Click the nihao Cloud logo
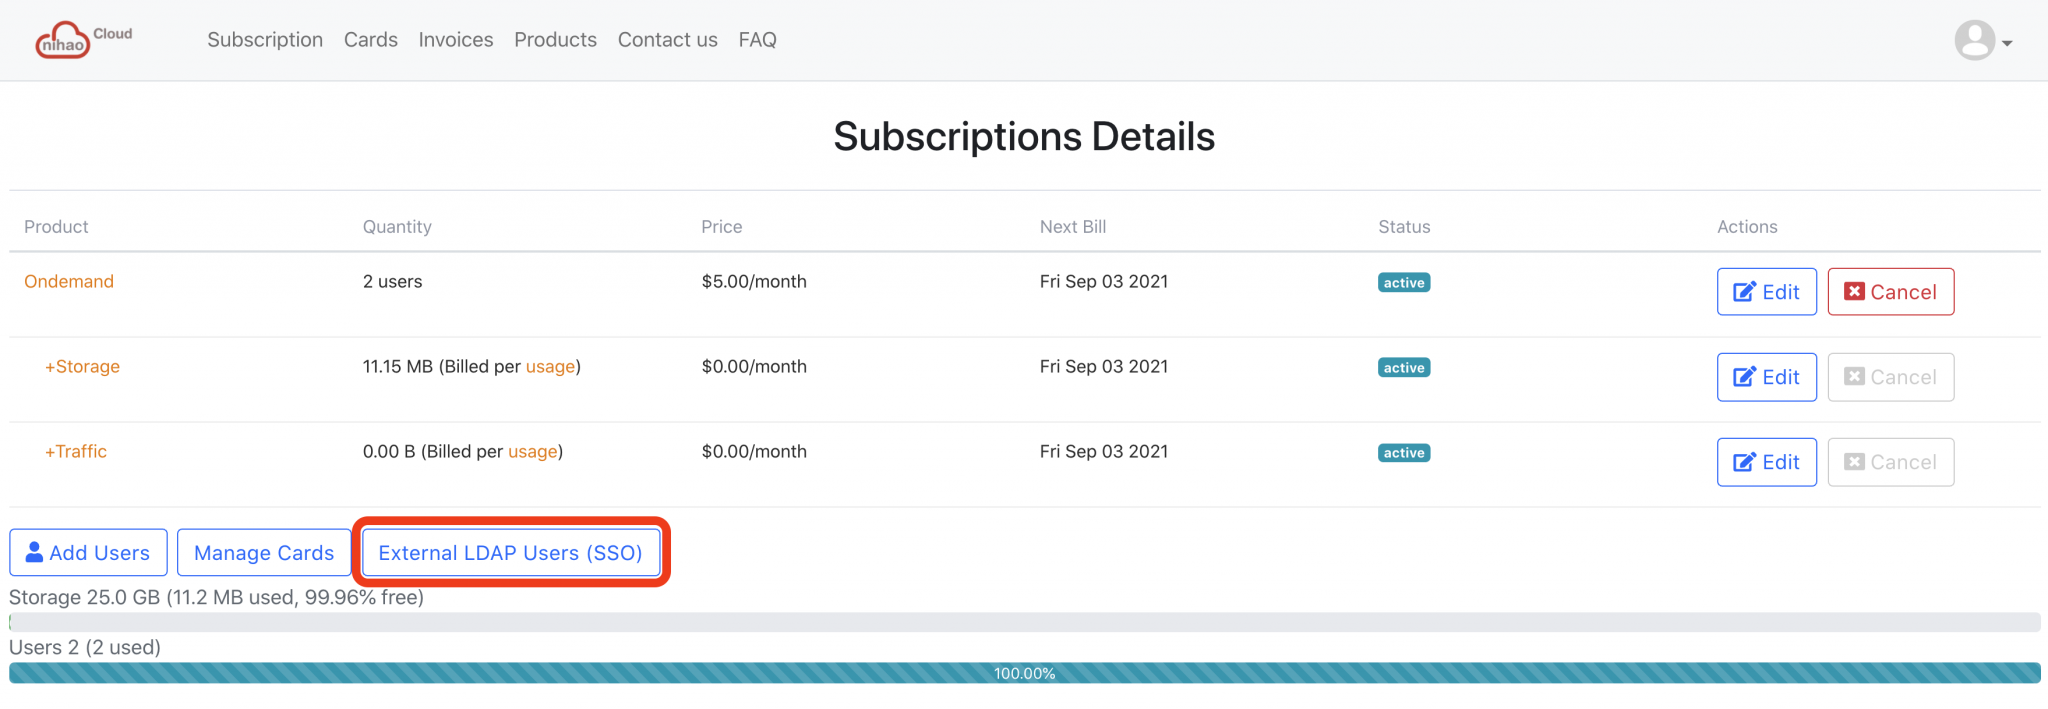2048x709 pixels. pos(84,38)
